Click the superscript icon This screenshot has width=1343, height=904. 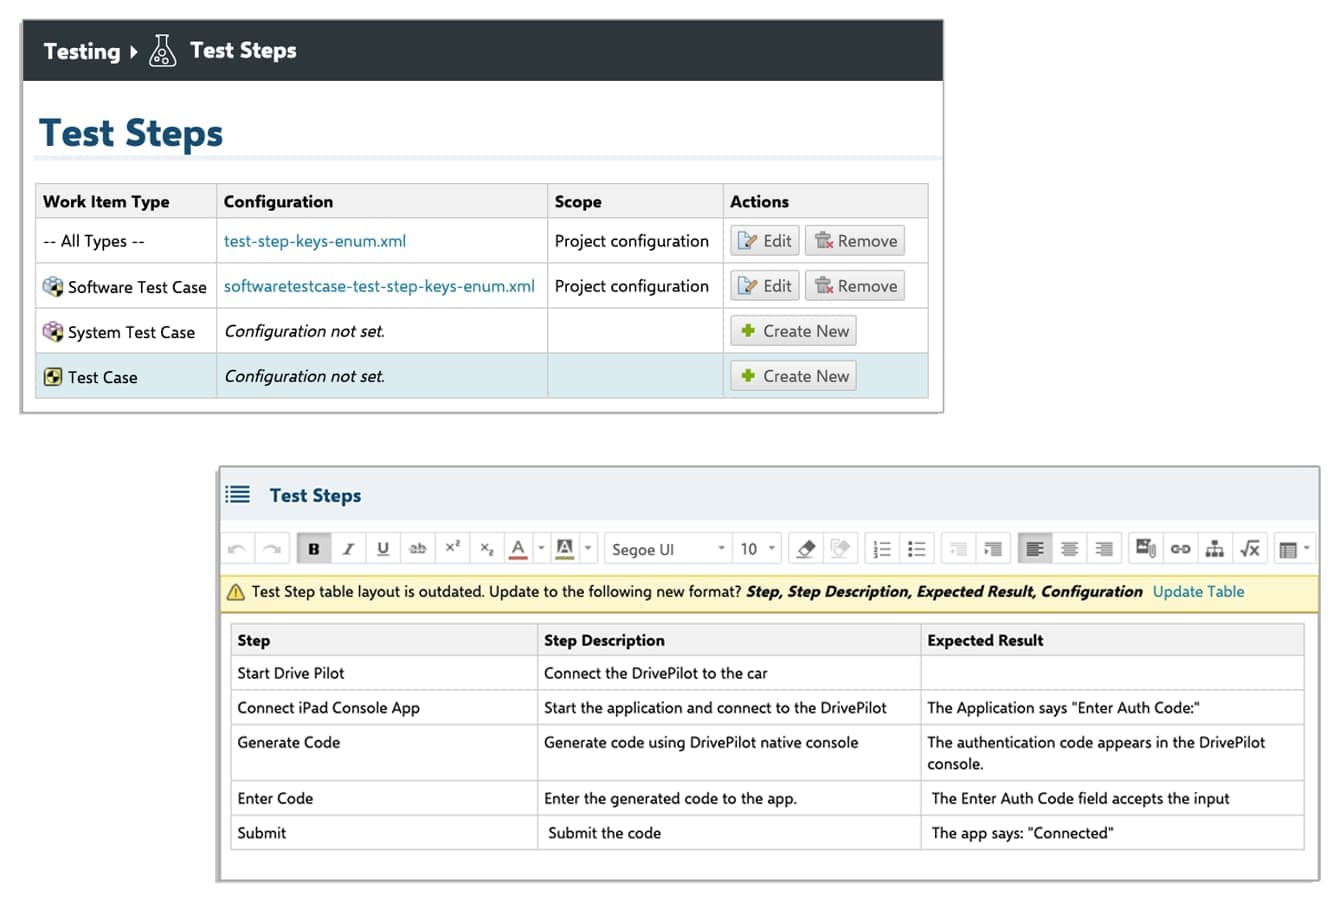point(452,548)
